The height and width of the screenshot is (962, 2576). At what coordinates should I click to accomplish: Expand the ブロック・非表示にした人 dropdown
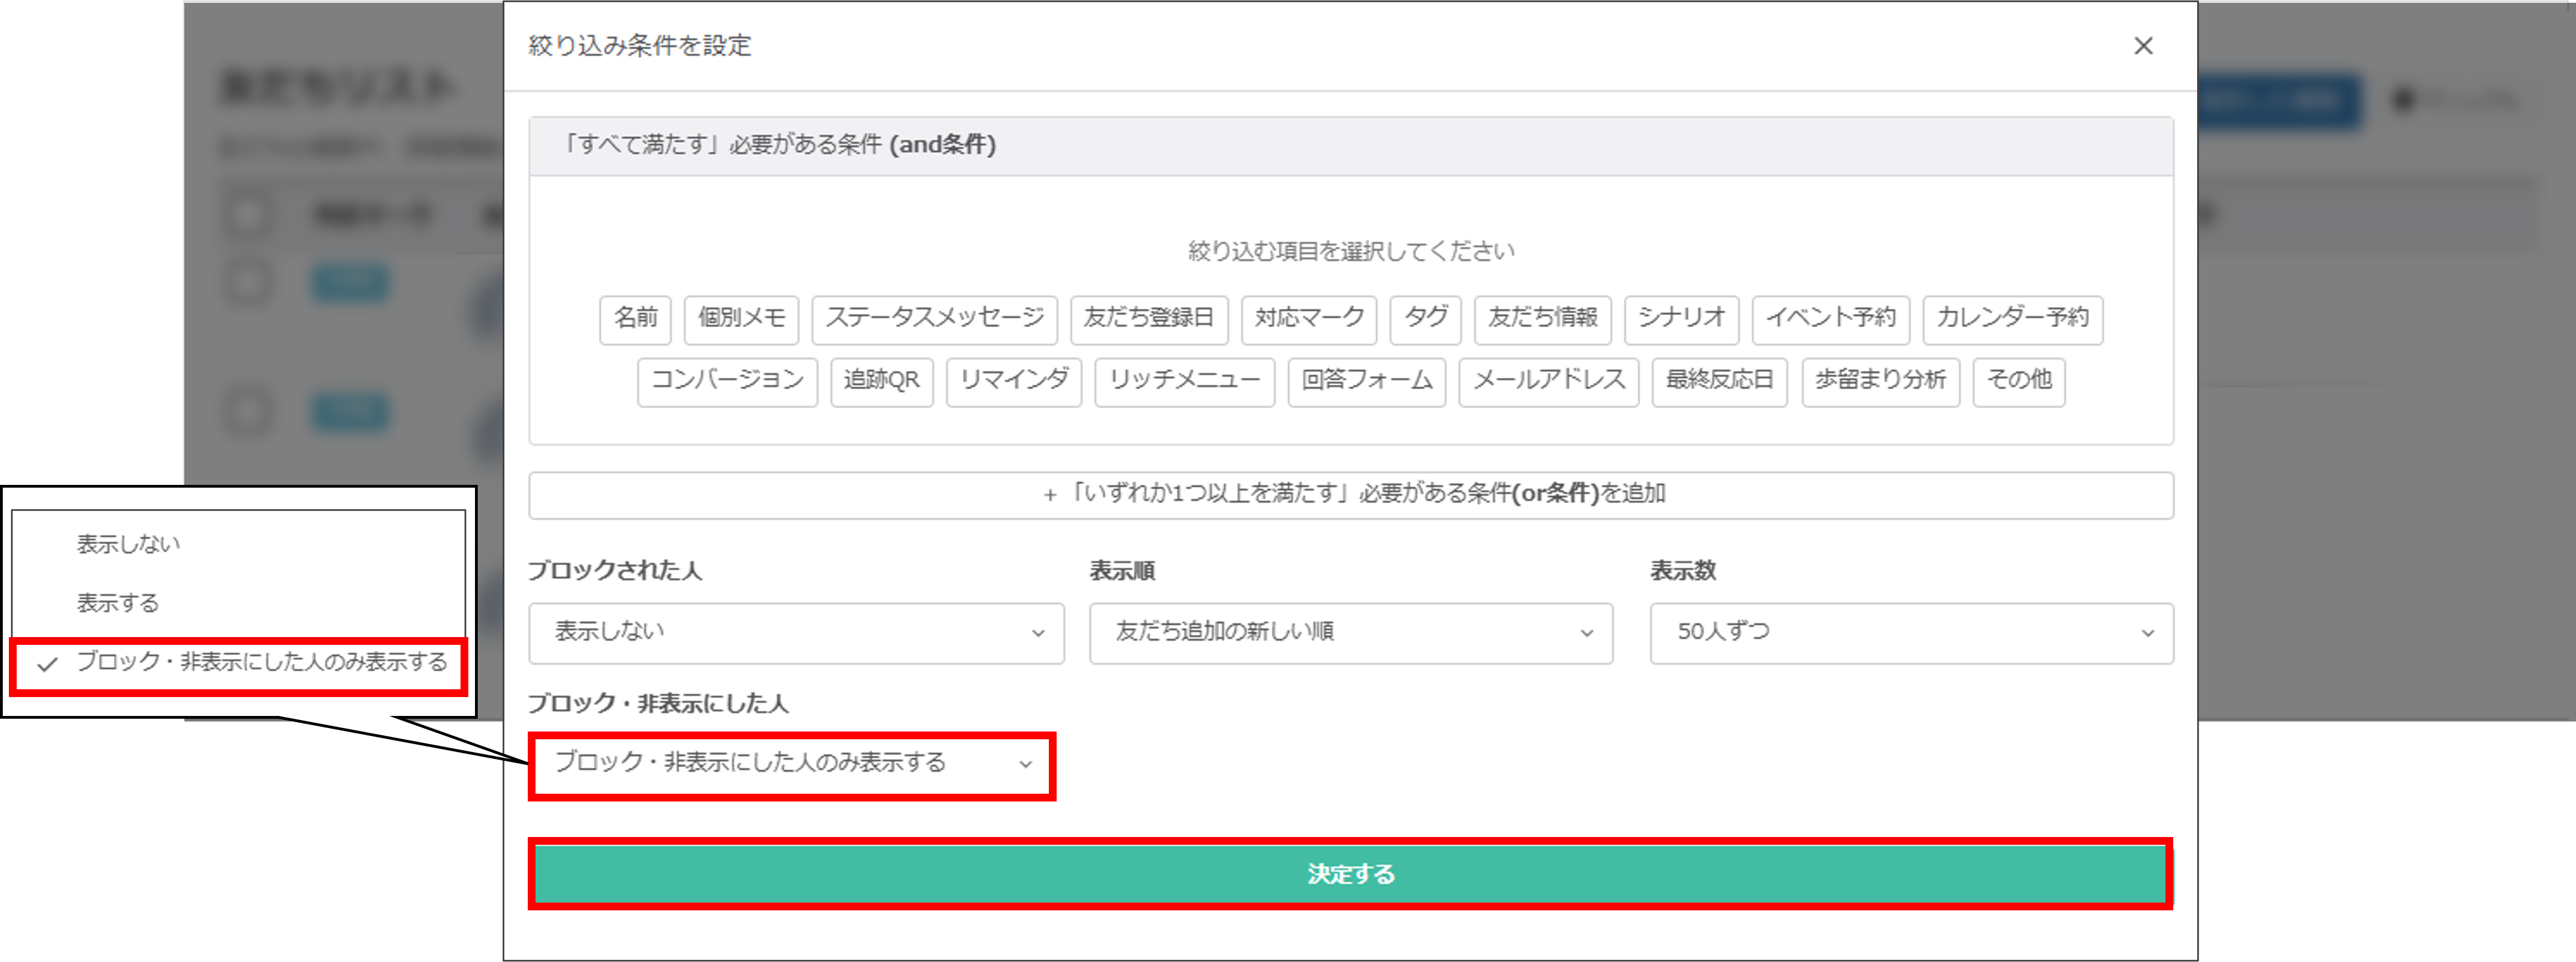[x=791, y=764]
